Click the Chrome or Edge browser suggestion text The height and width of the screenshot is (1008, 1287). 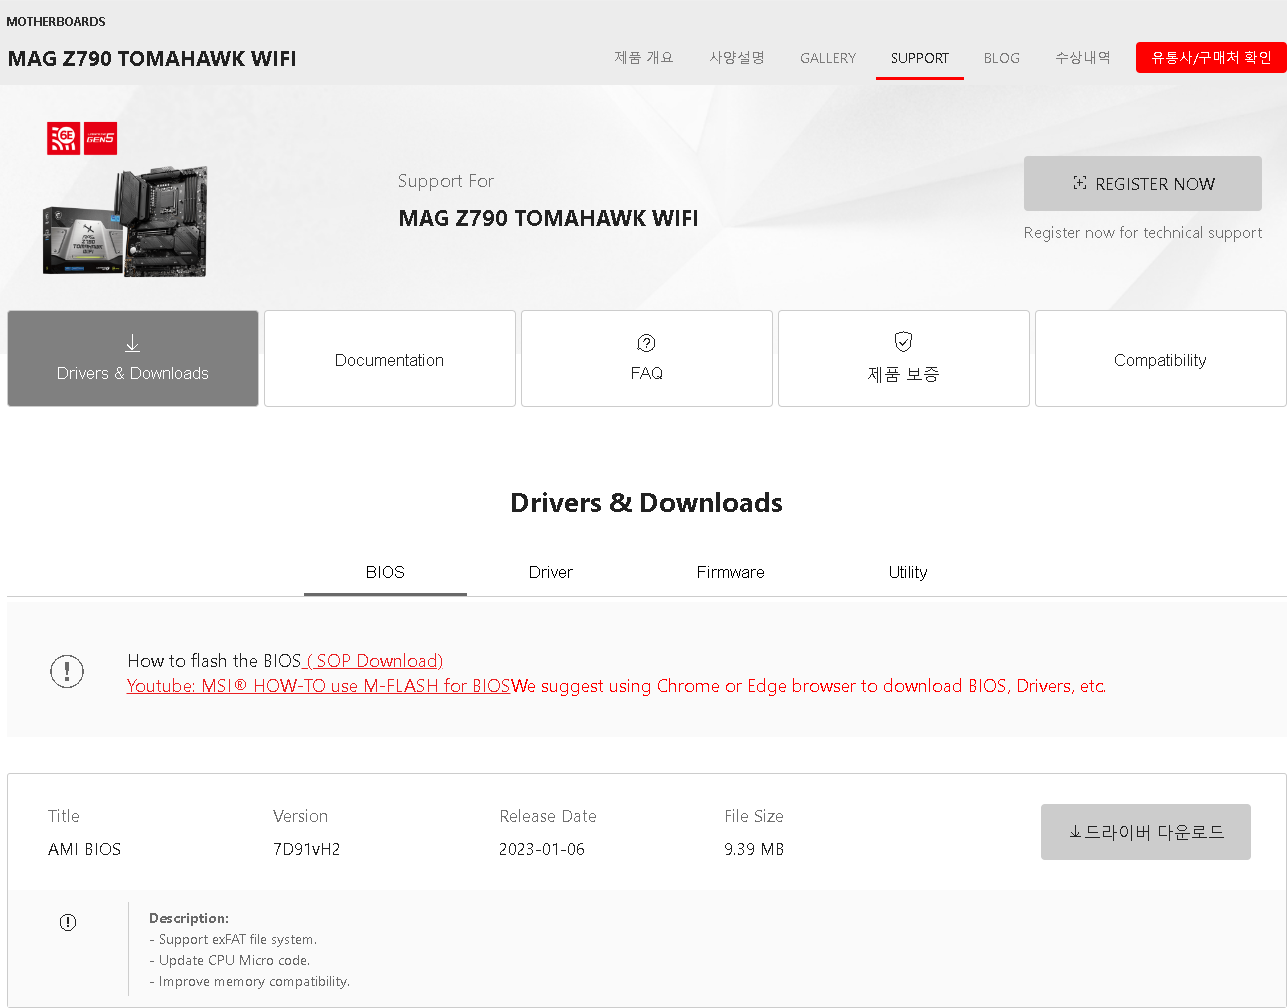[809, 686]
